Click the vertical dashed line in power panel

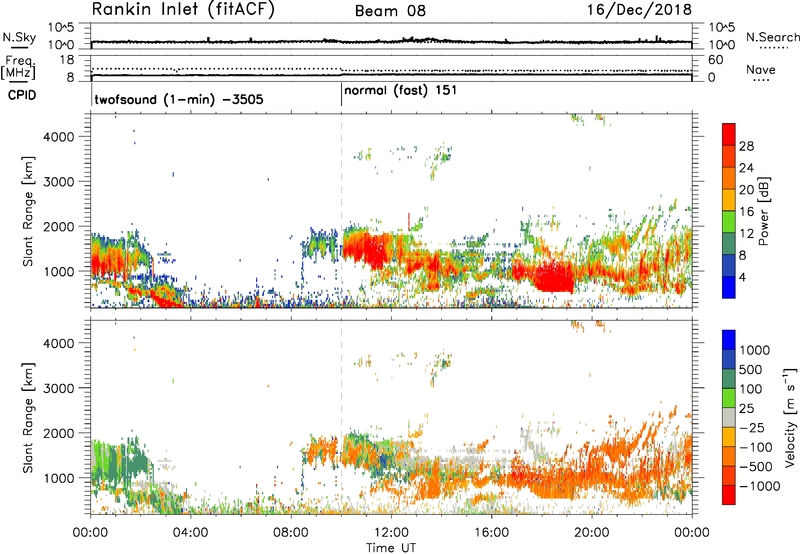341,211
